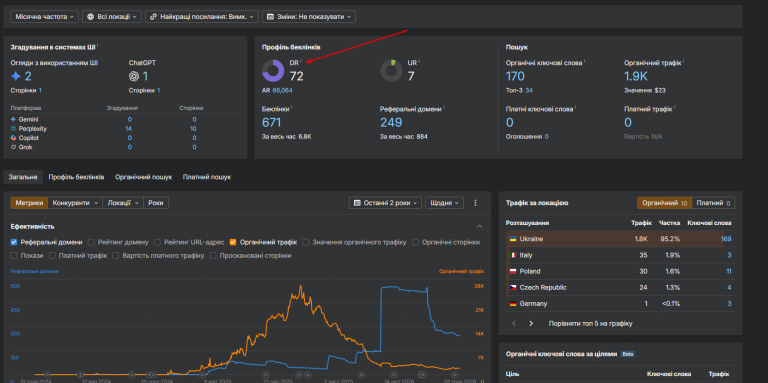Uncheck Органічний трафік checkbox
Screen dimensions: 768x383
(233, 242)
